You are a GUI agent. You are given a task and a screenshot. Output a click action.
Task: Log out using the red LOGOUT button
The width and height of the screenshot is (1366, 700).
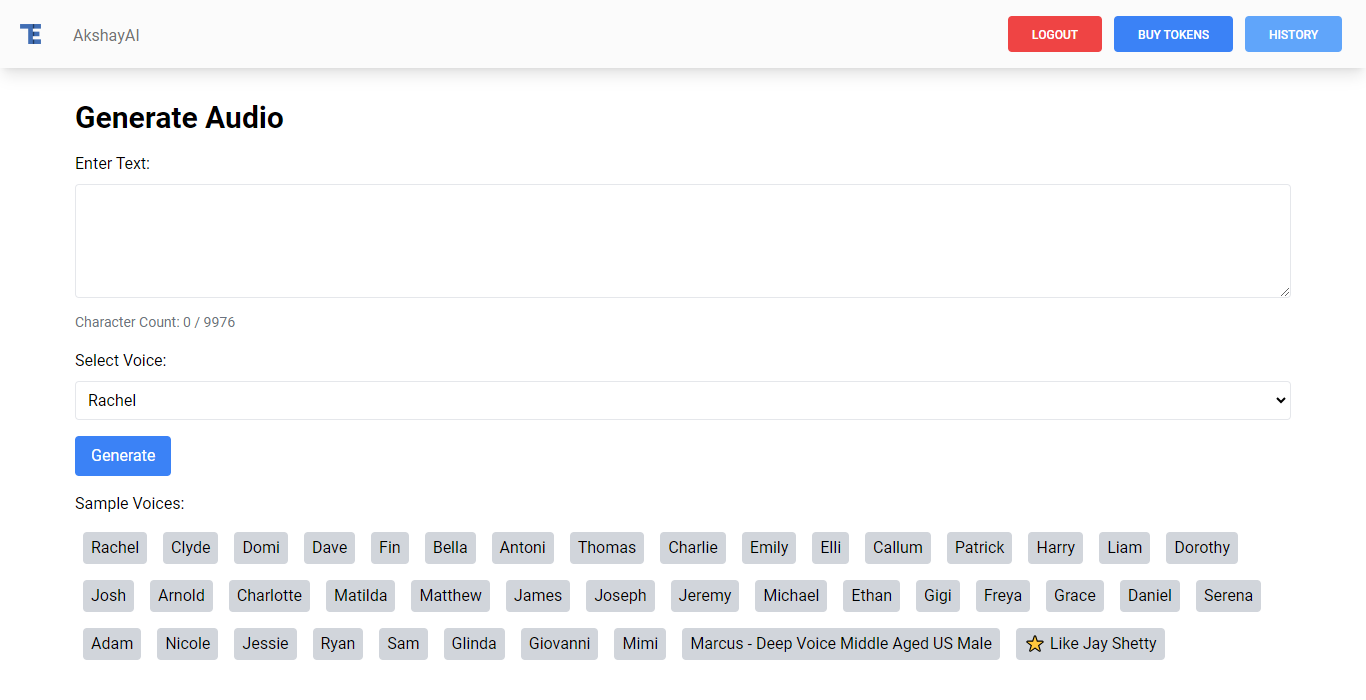1054,34
